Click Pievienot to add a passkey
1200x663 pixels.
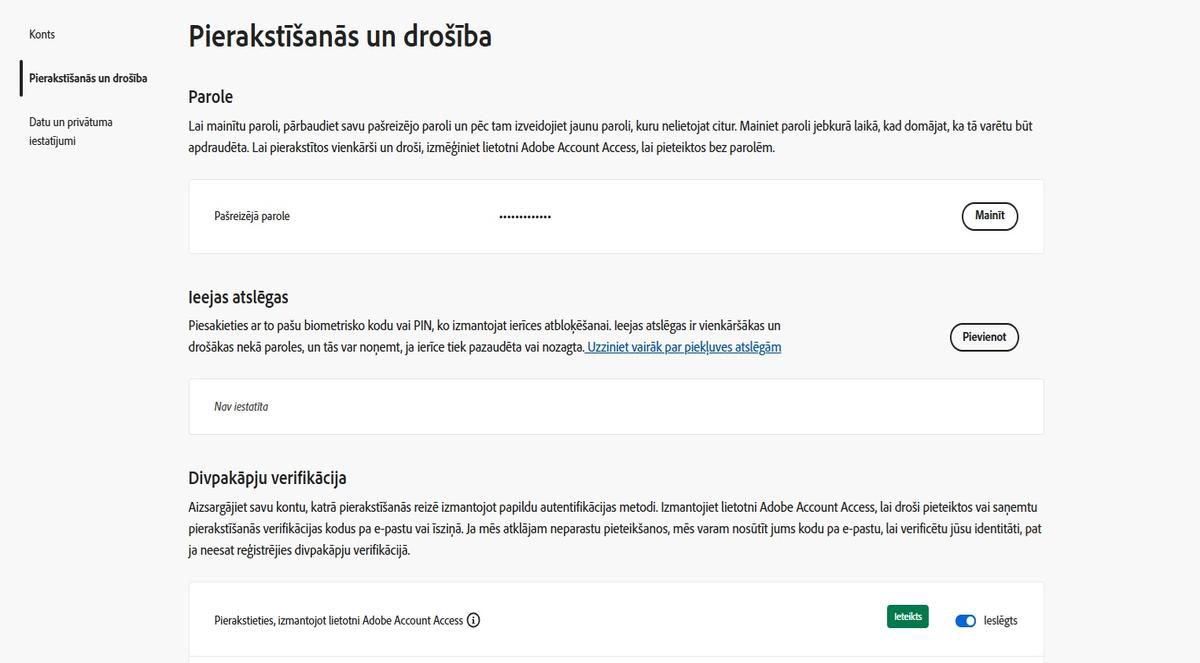tap(984, 337)
